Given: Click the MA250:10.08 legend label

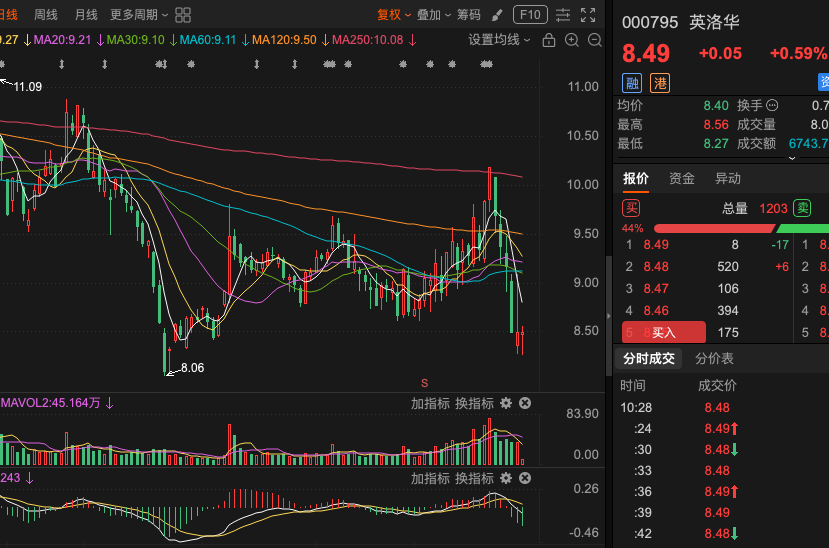Looking at the screenshot, I should point(367,40).
